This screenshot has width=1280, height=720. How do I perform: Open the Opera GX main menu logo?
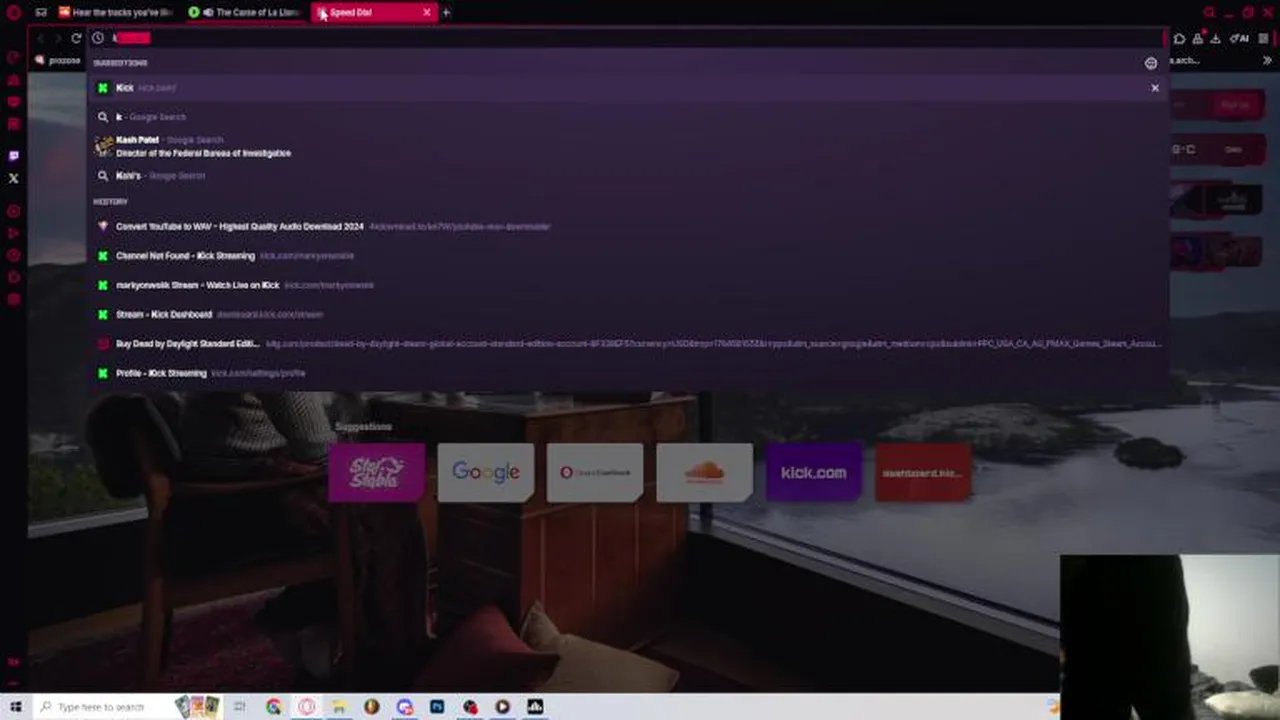tap(14, 13)
